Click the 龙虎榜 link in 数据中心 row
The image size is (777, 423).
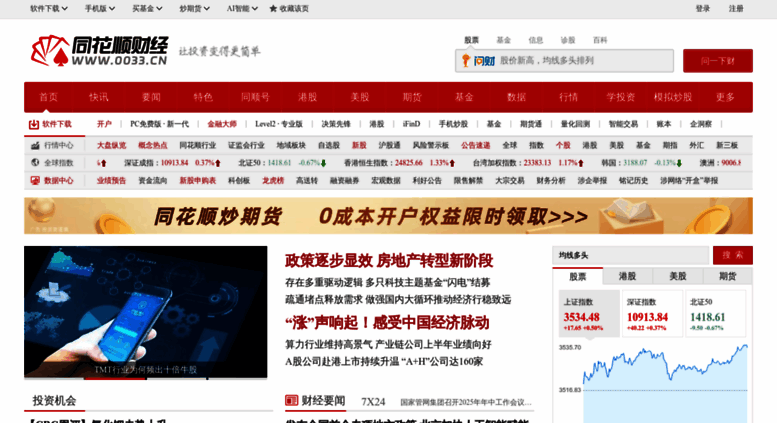pos(273,181)
